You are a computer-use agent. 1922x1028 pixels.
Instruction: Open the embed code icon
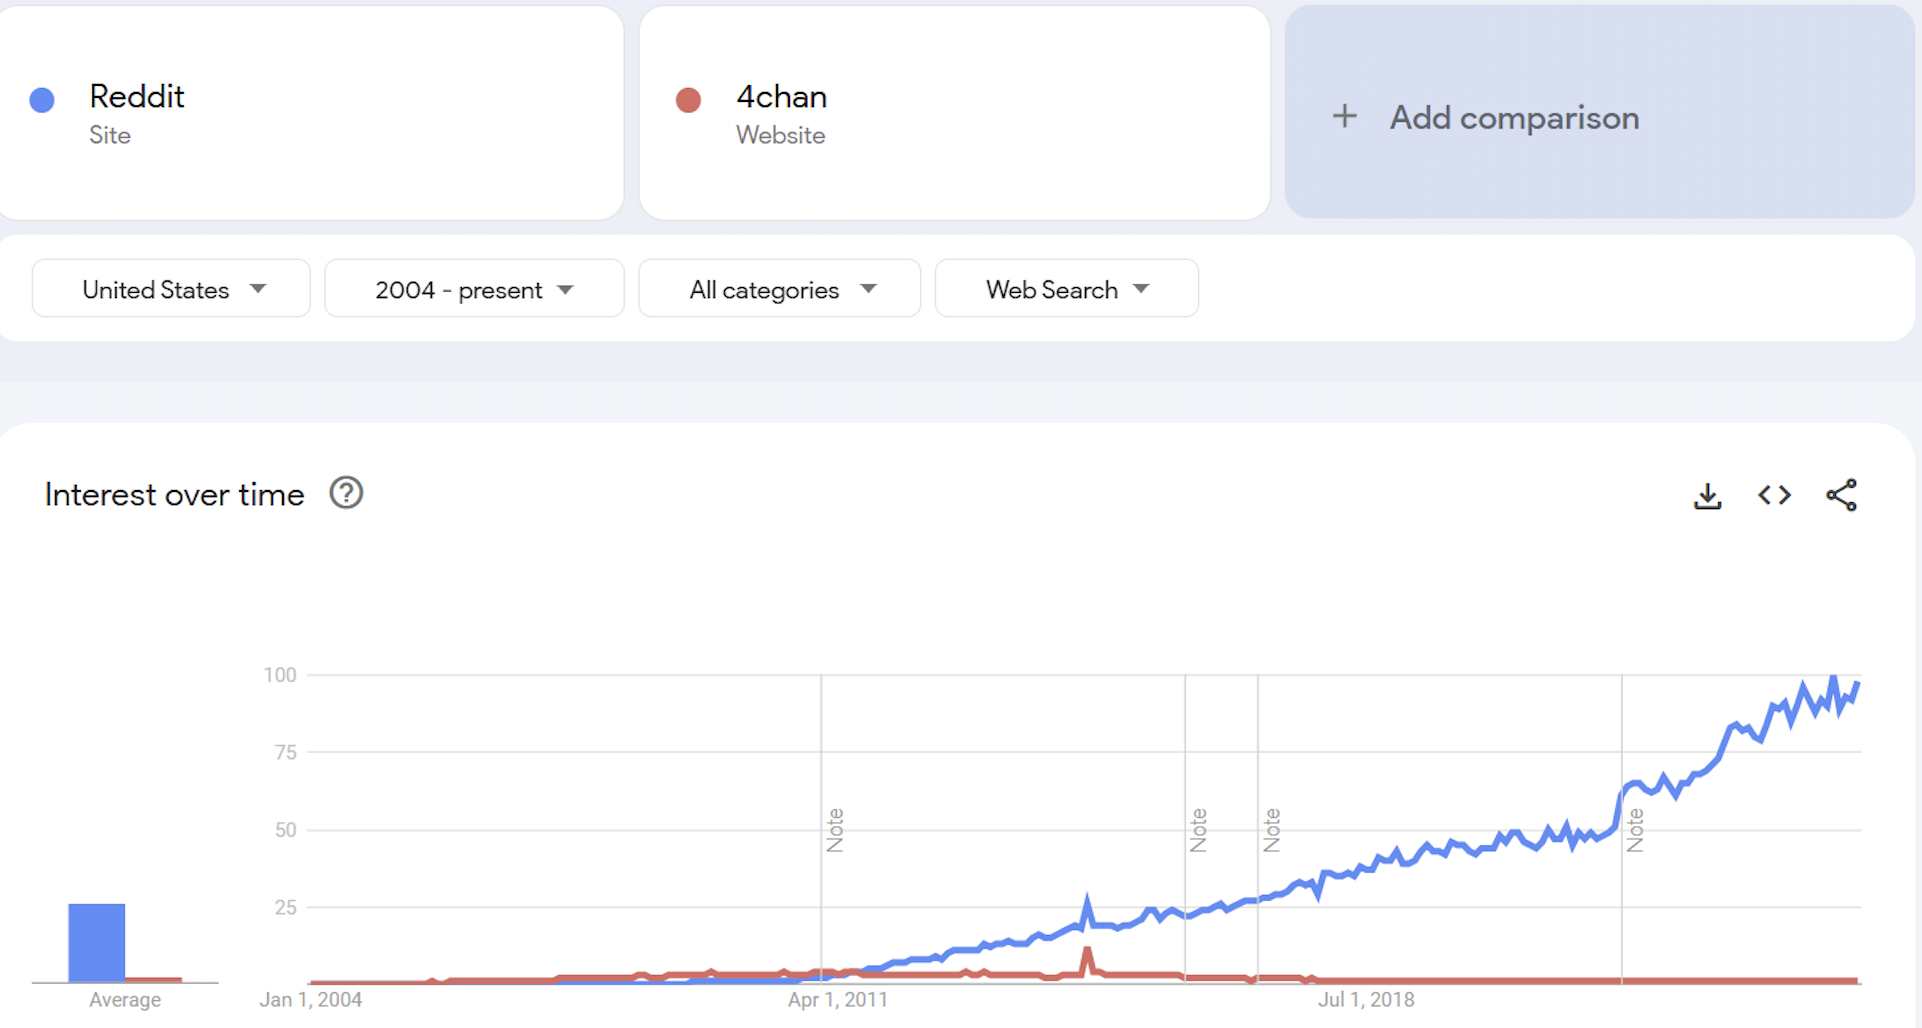(x=1774, y=495)
